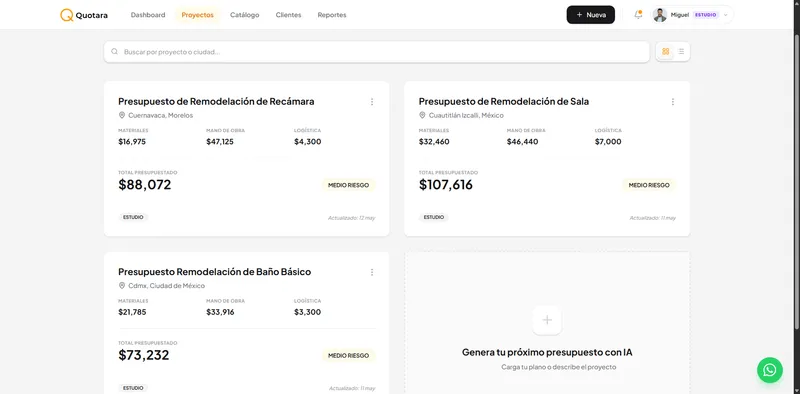Image resolution: width=800 pixels, height=394 pixels.
Task: Click the Quotara logo
Action: 84,15
